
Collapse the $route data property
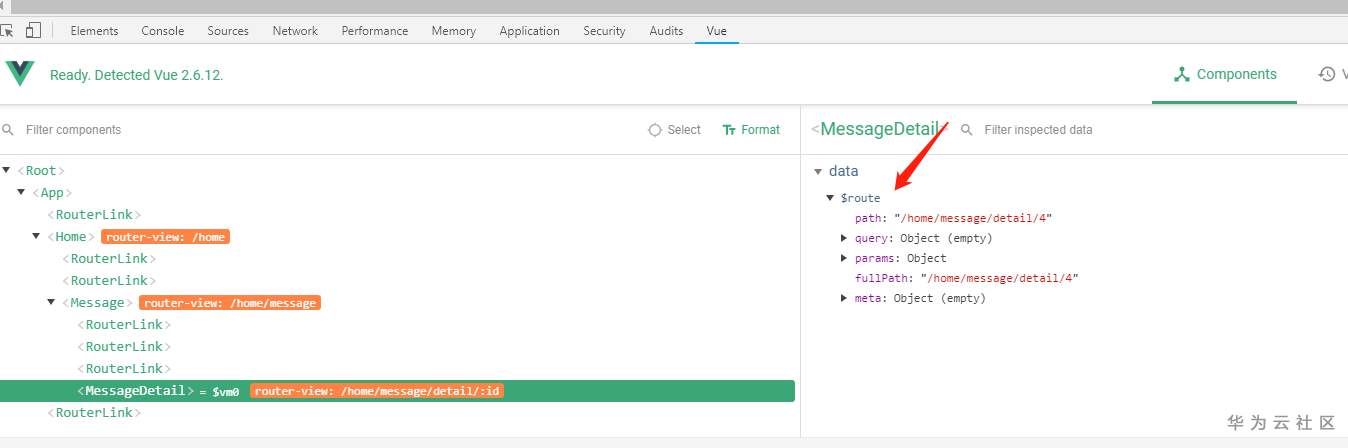pos(830,198)
